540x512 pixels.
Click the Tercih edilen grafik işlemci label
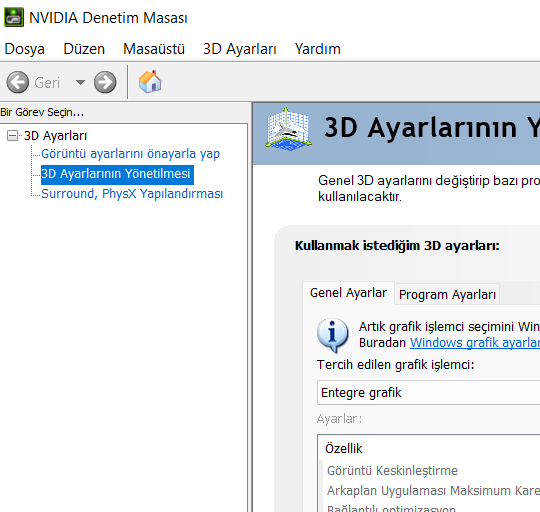click(x=395, y=365)
